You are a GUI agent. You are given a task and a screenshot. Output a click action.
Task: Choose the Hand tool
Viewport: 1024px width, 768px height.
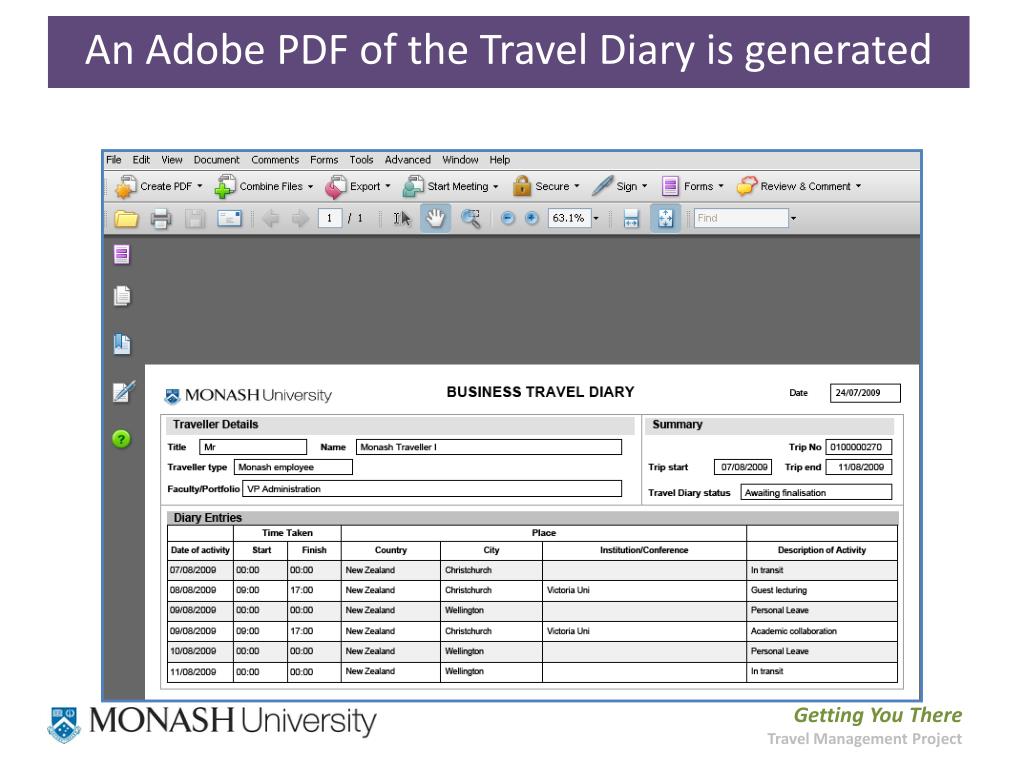[436, 219]
